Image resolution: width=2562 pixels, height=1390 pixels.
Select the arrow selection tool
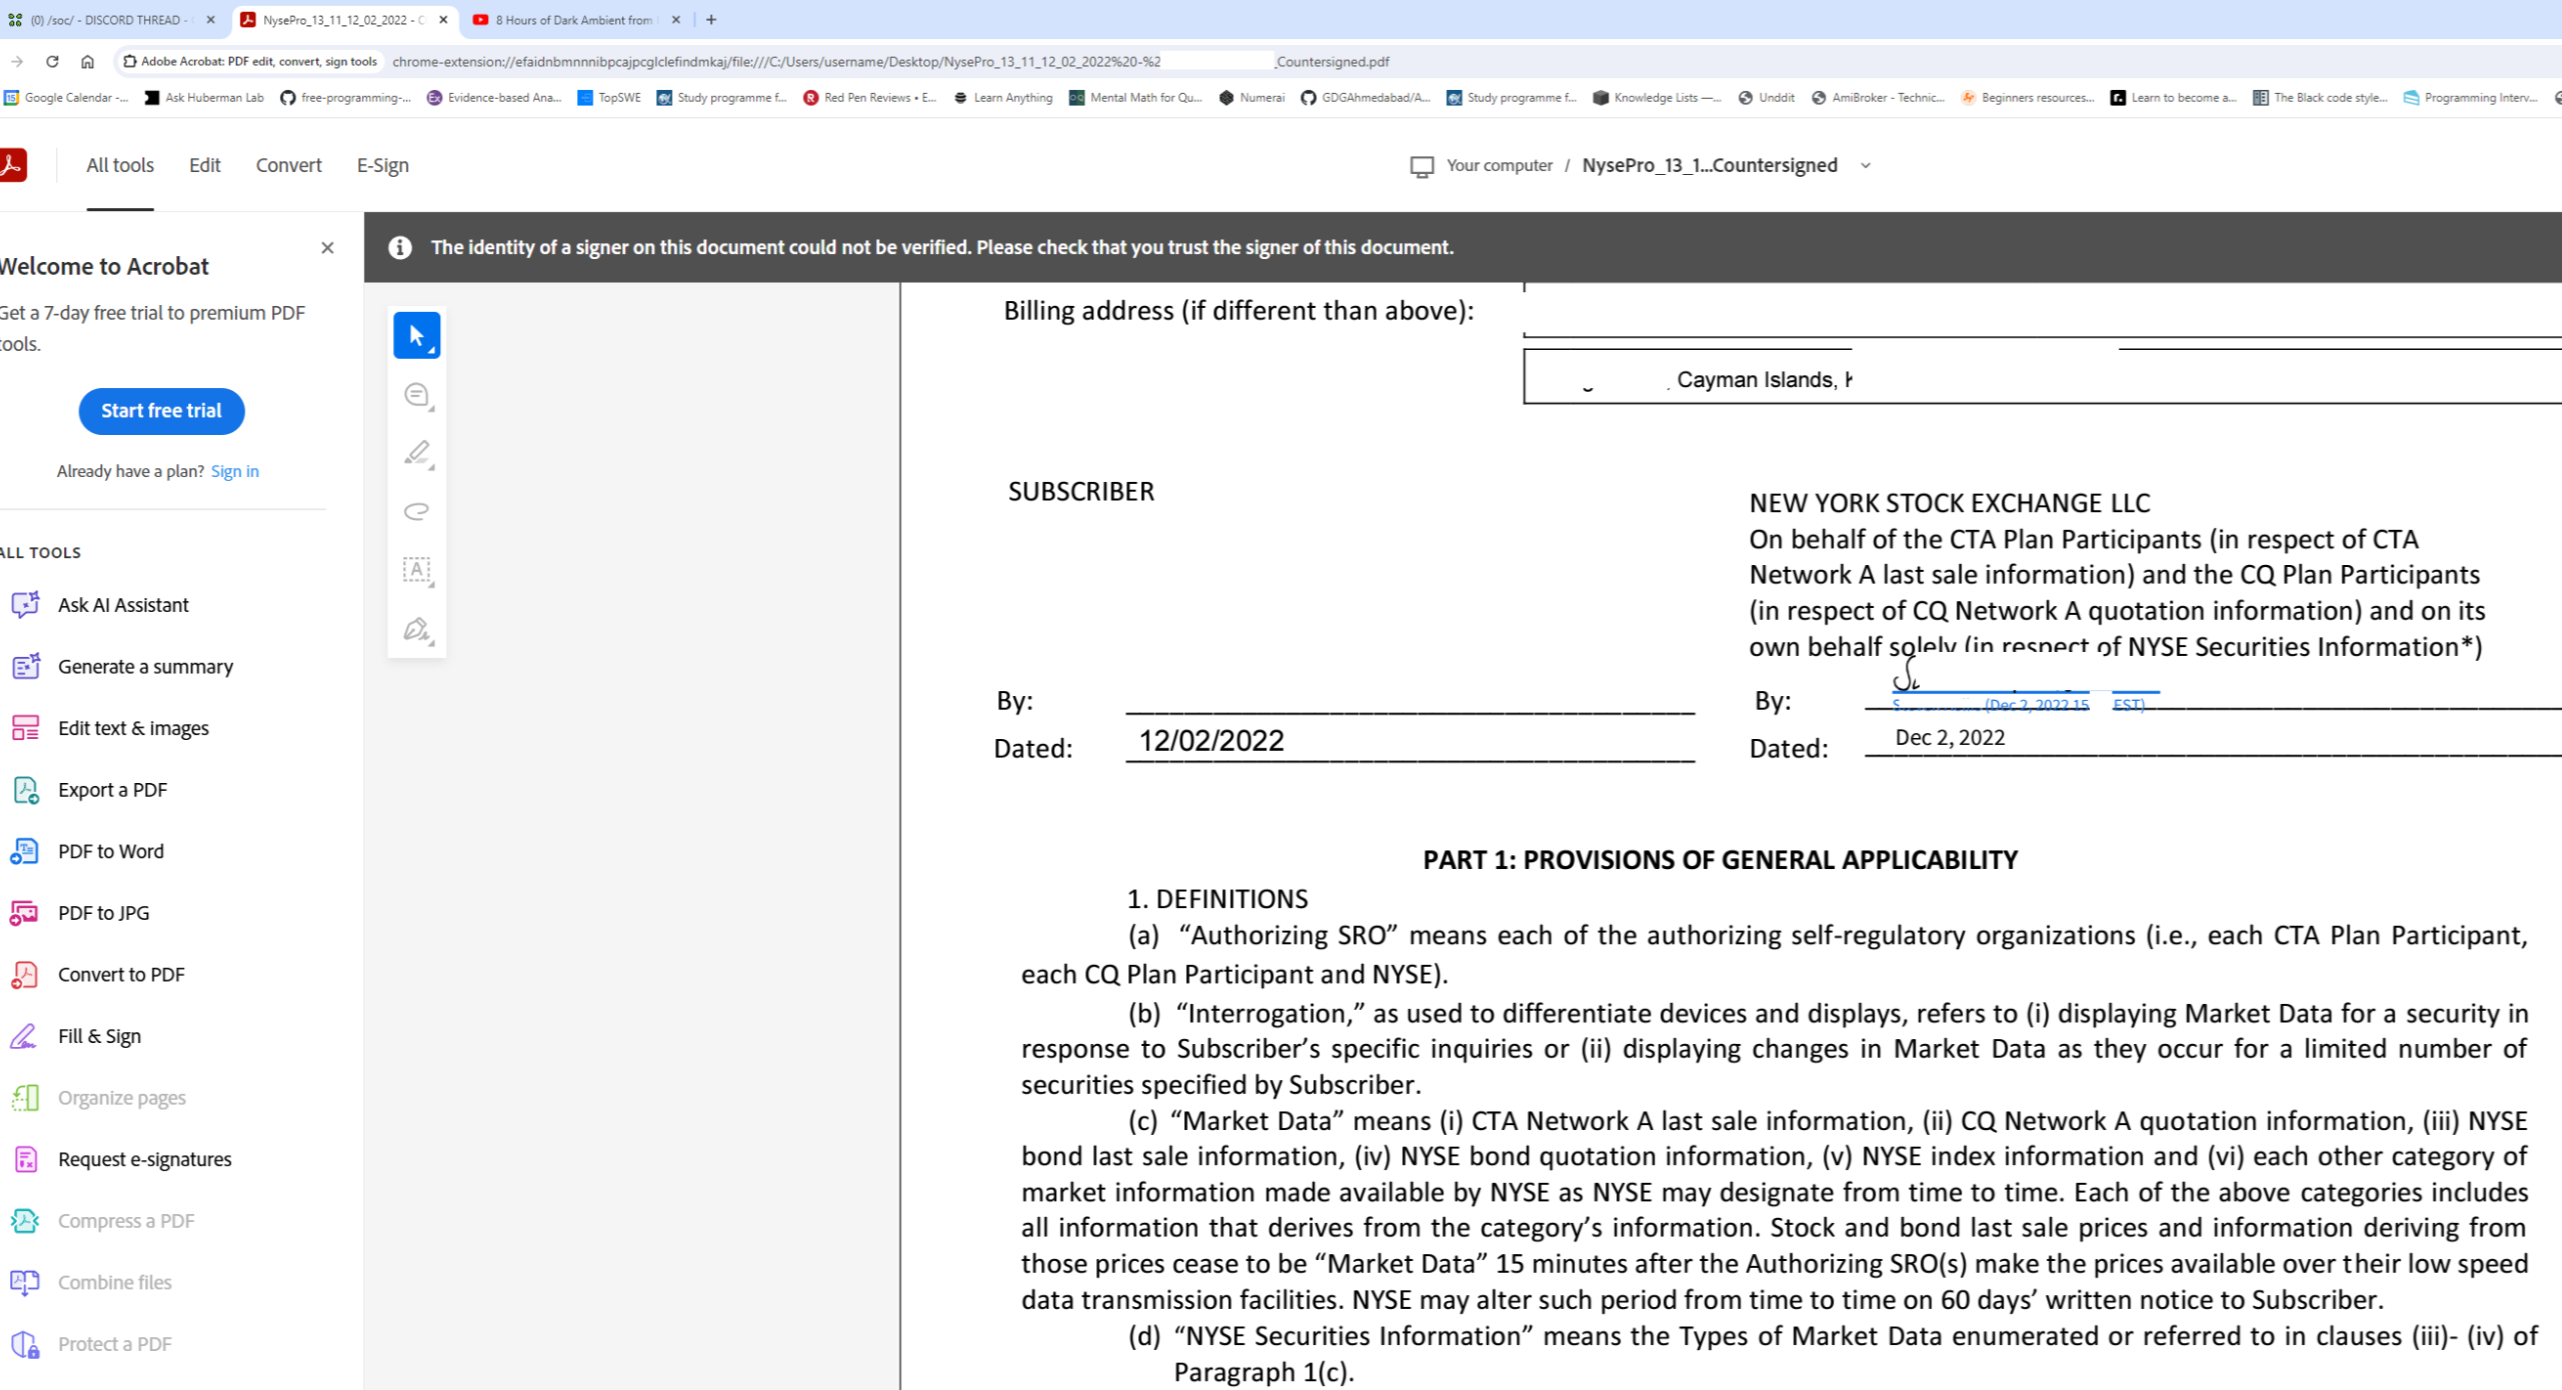point(417,335)
